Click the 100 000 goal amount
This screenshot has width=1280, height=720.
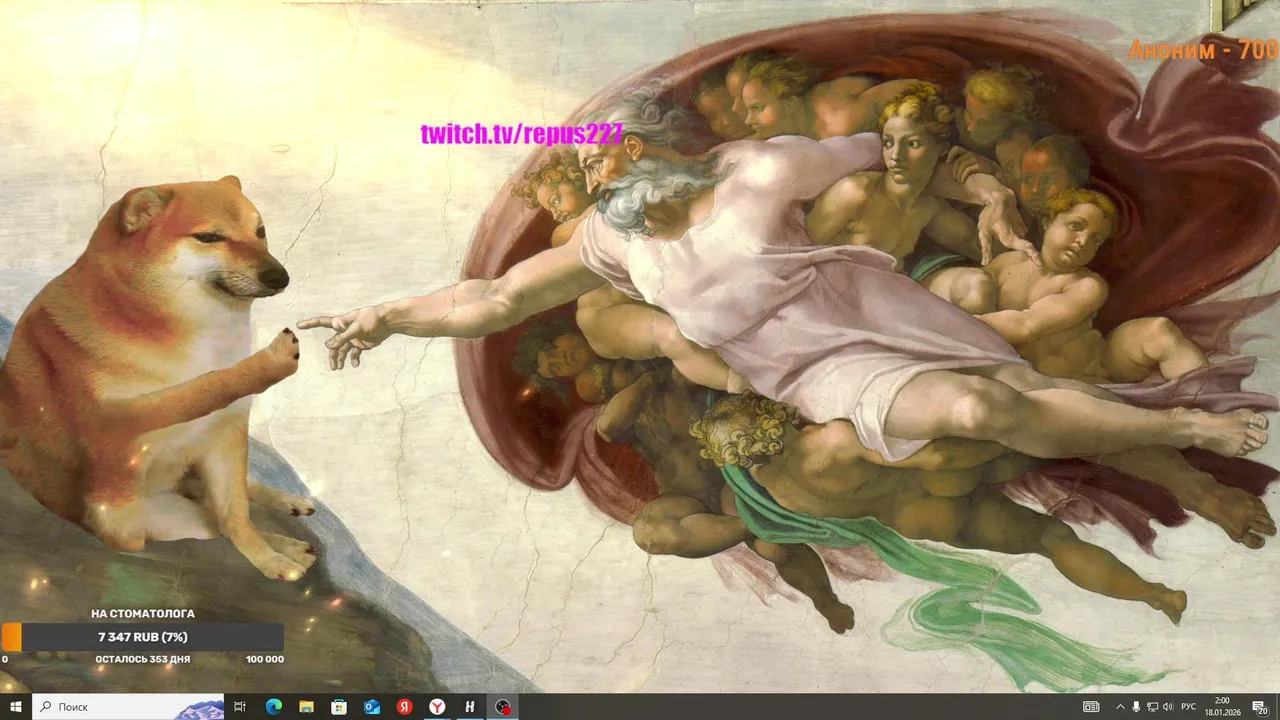[x=265, y=660]
